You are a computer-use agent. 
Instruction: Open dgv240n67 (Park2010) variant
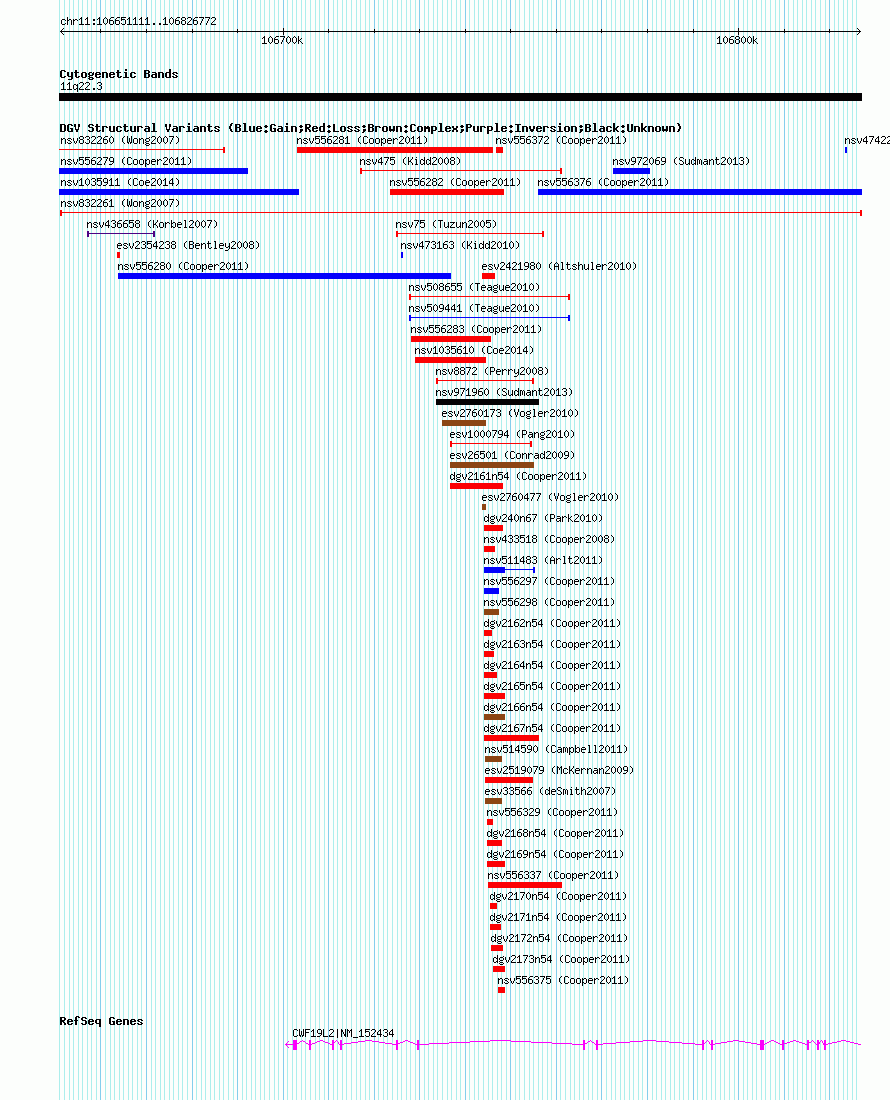[x=493, y=528]
